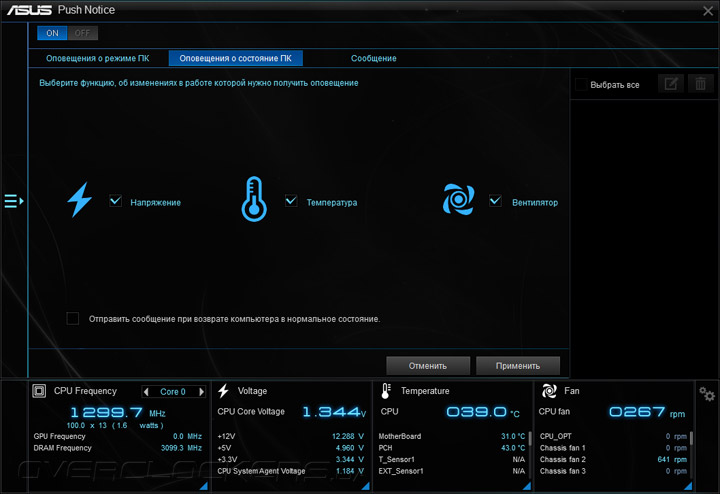
Task: Click the T_Sensor1 row
Action: click(x=452, y=459)
